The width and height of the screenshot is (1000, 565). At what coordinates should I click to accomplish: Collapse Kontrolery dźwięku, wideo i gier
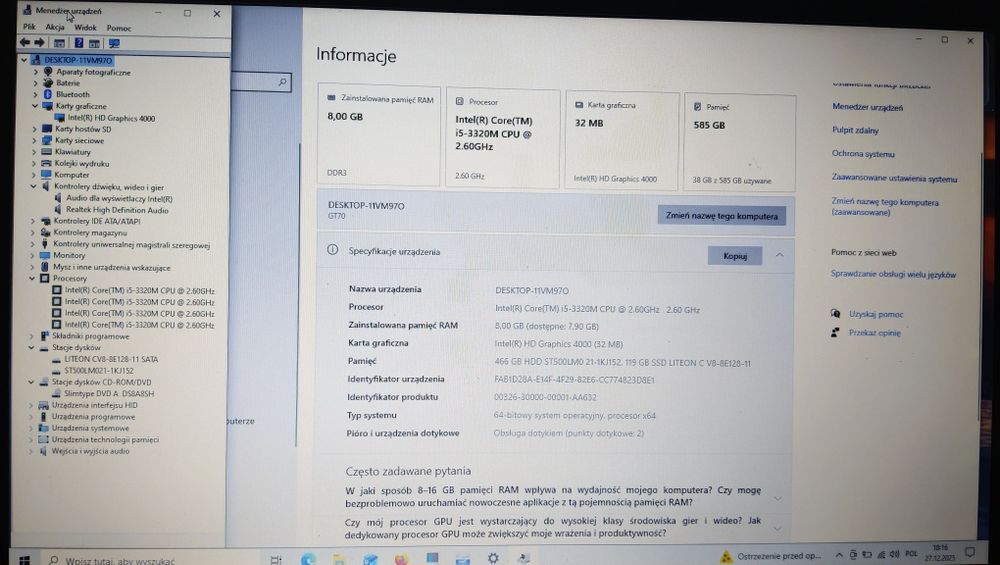click(34, 187)
